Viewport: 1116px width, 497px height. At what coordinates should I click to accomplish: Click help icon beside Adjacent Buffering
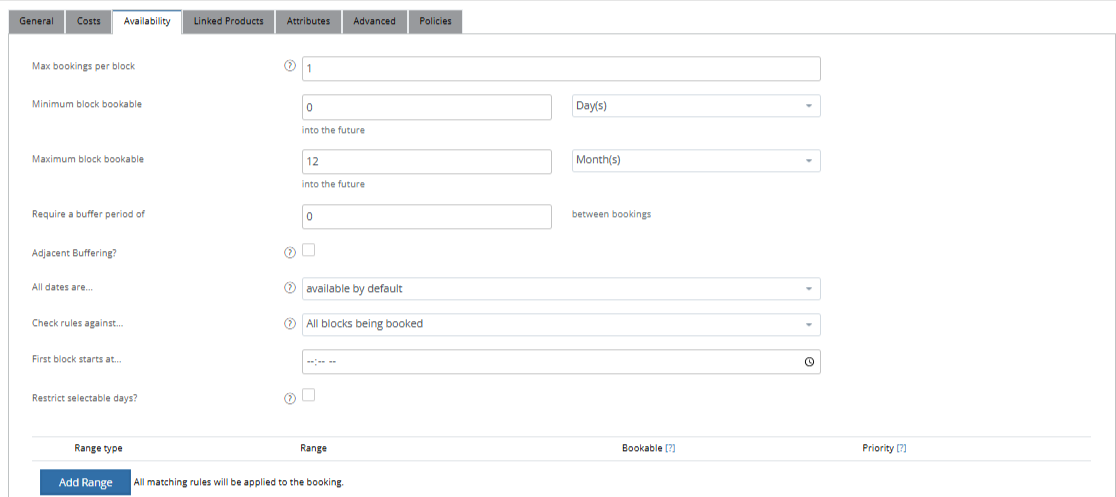point(290,252)
